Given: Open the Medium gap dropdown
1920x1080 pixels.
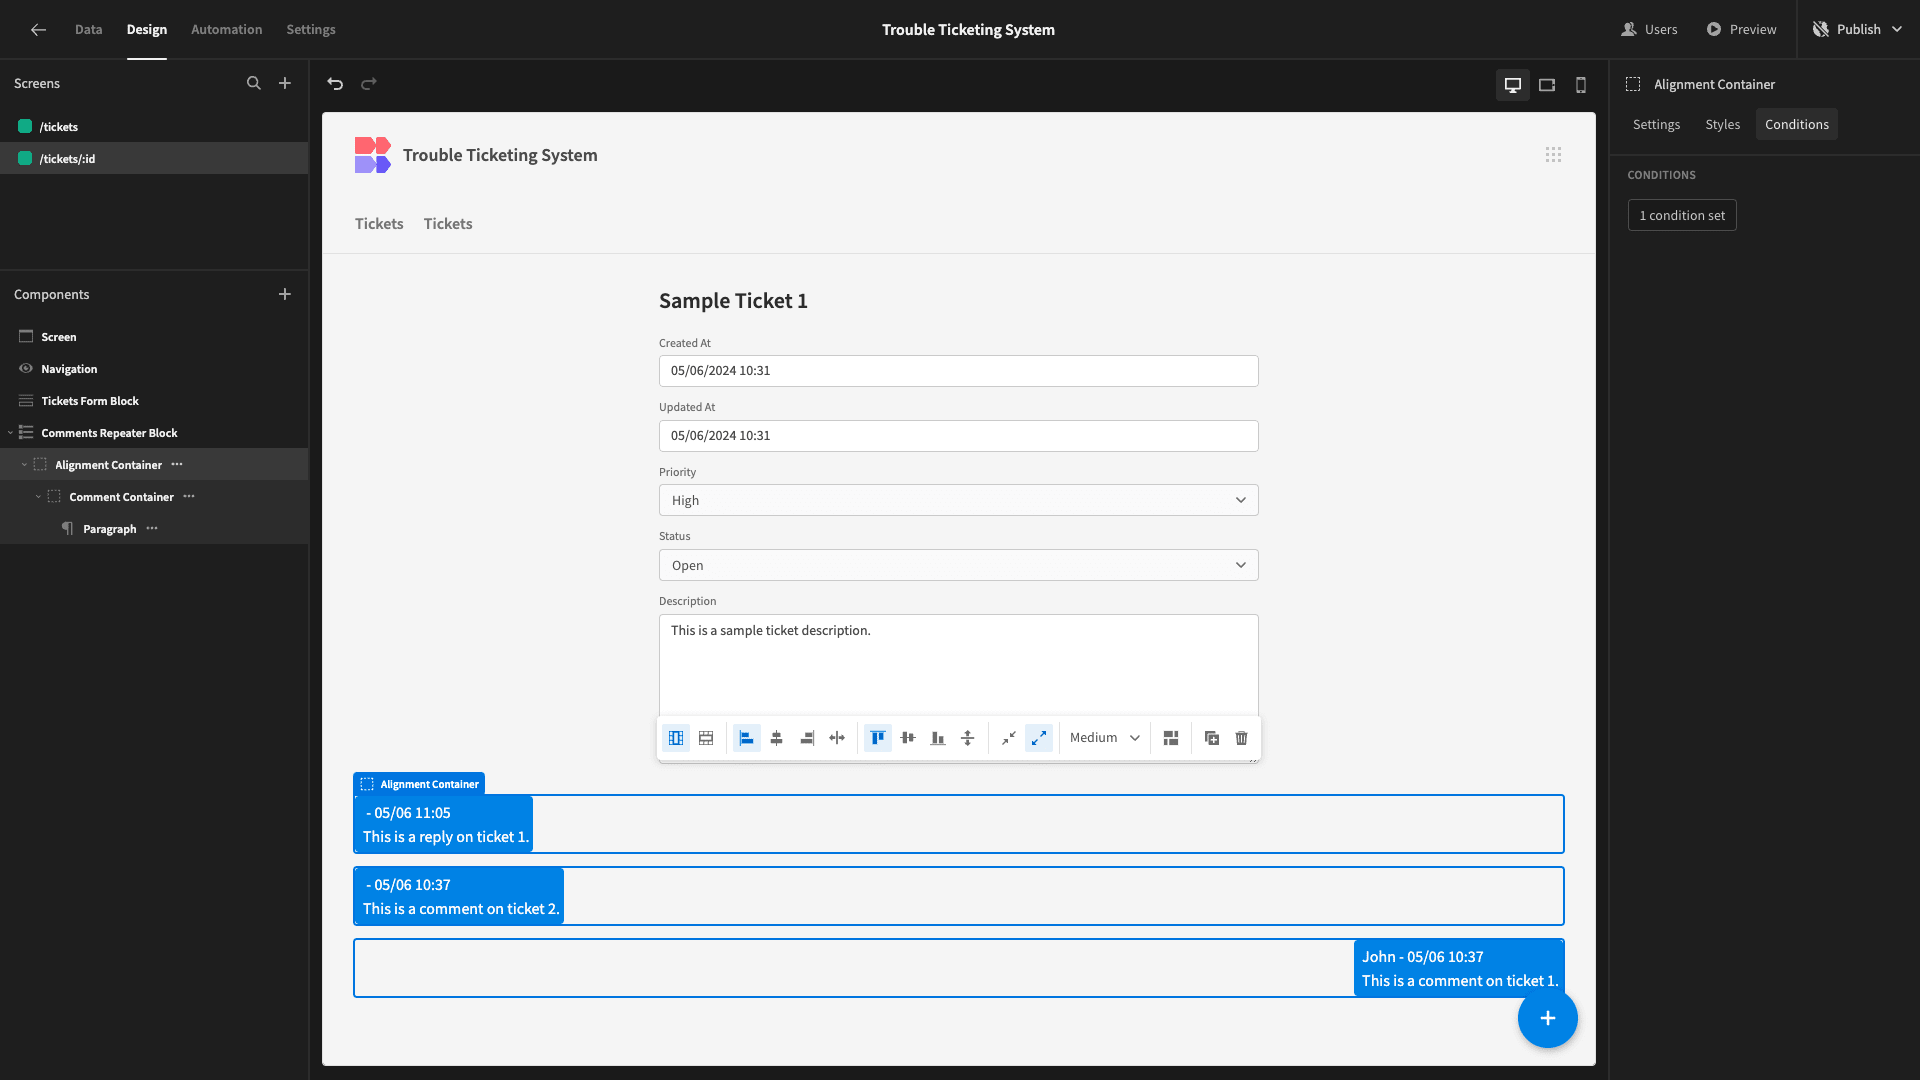Looking at the screenshot, I should 1104,738.
